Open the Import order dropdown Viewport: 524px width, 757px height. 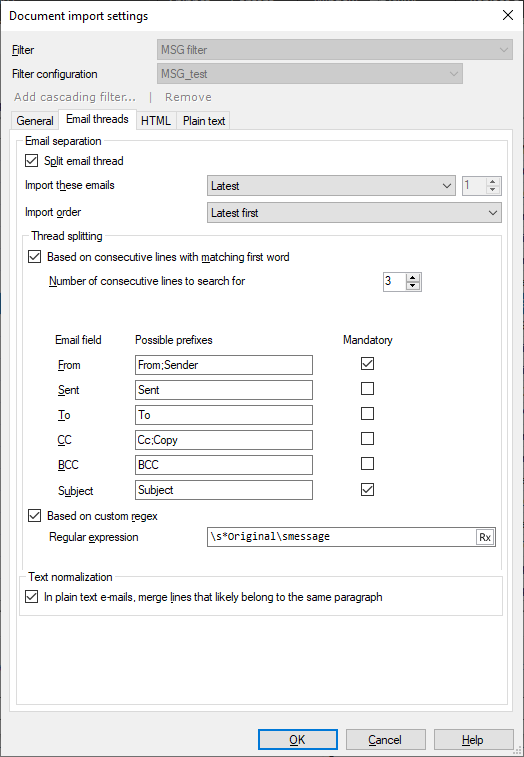tap(354, 213)
